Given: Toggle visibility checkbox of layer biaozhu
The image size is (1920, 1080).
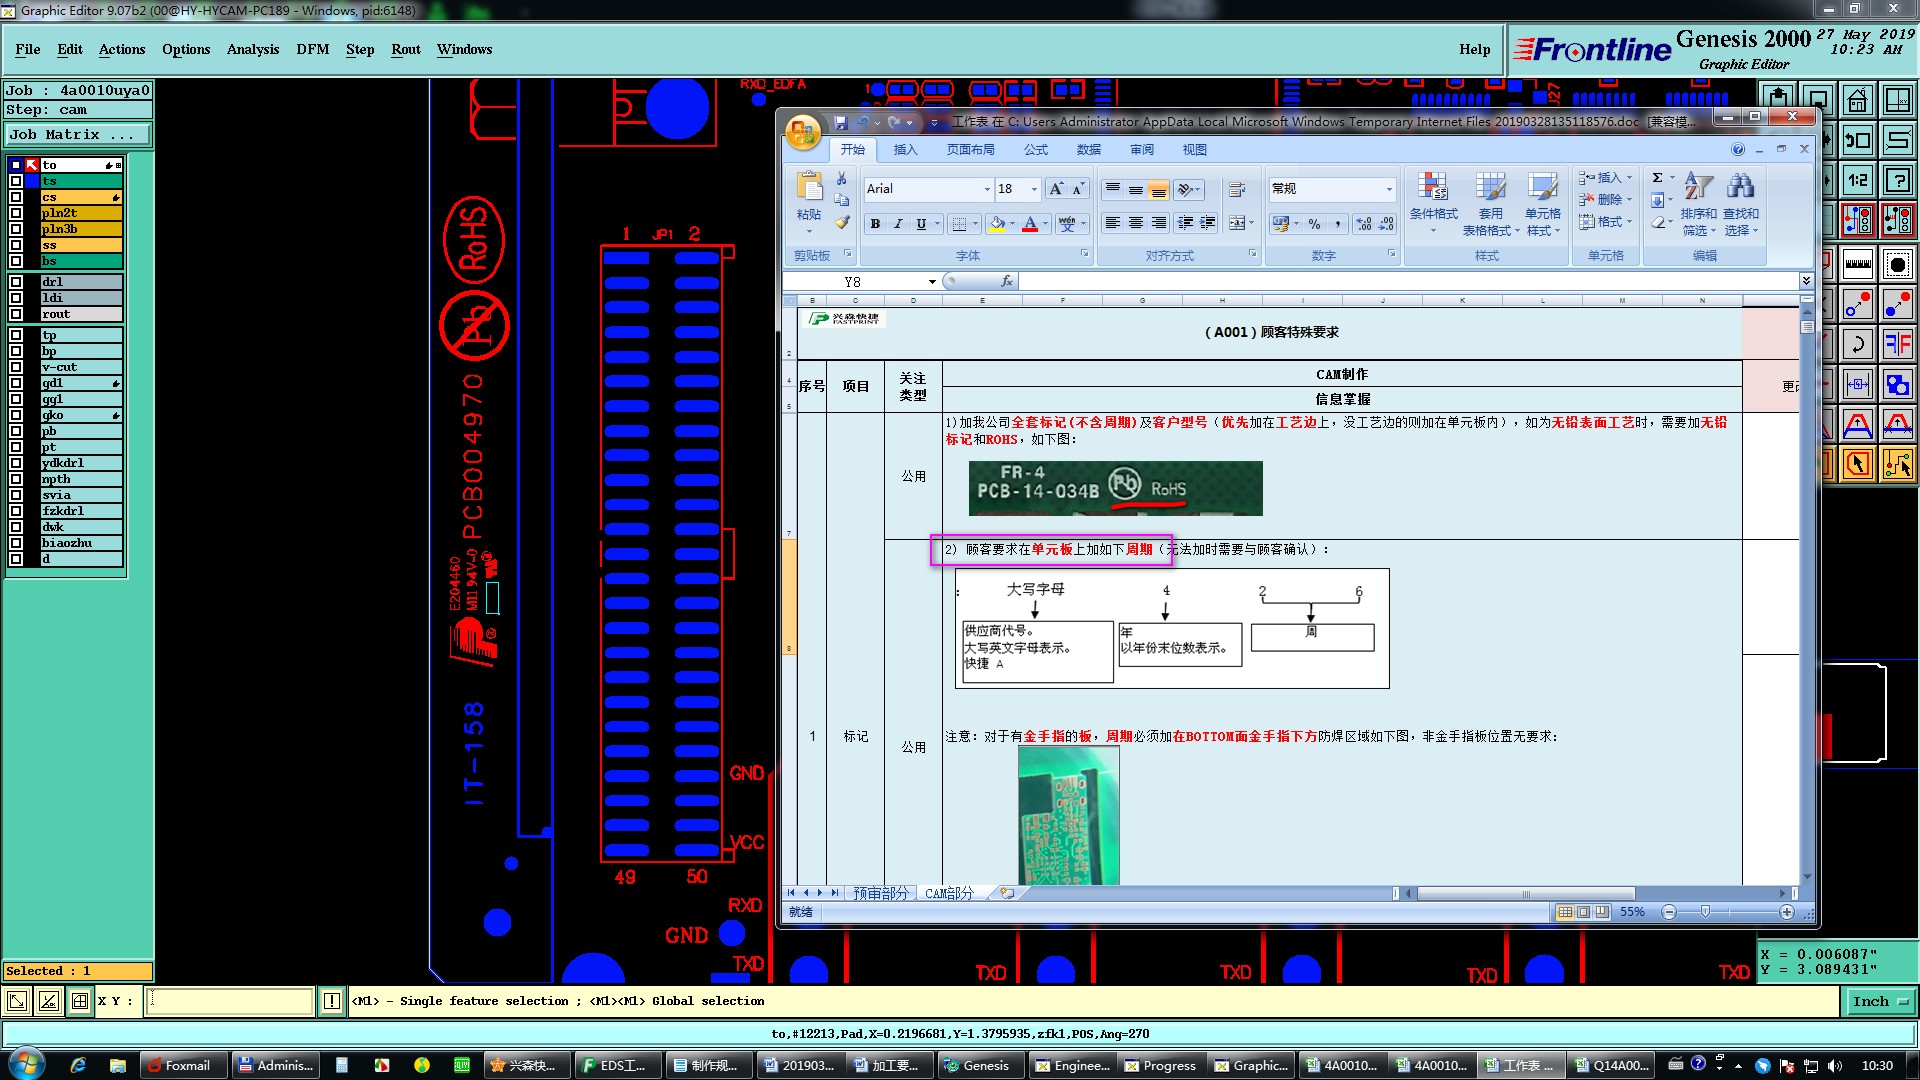Looking at the screenshot, I should 16,543.
